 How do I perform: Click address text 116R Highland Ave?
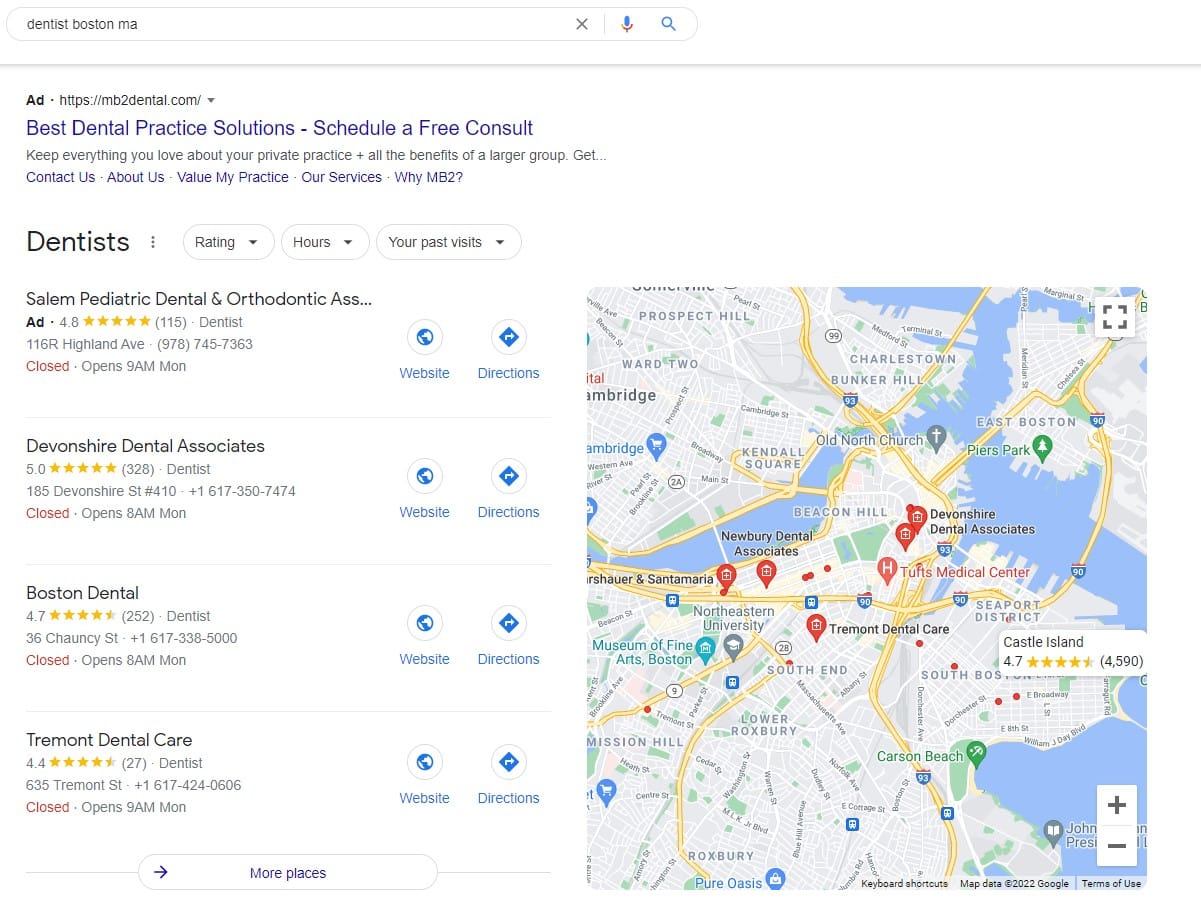(85, 344)
